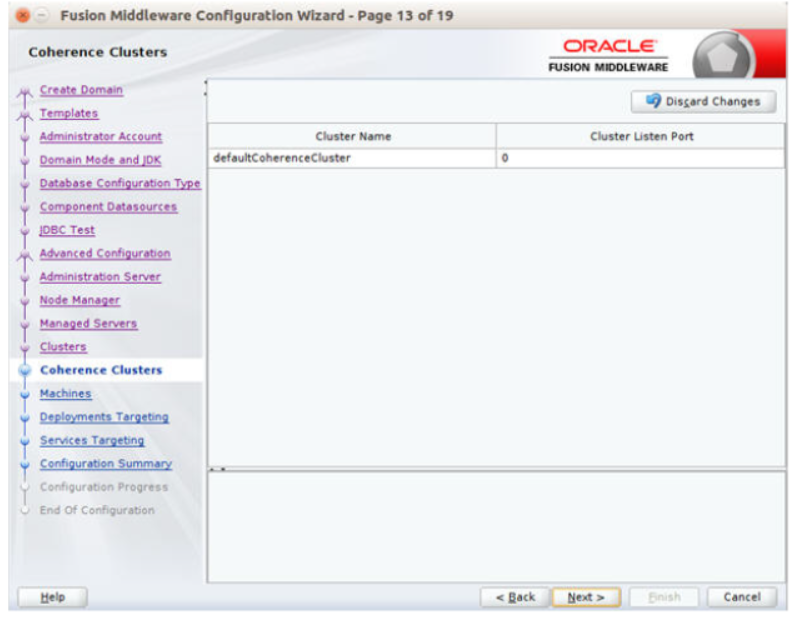
Task: Go to the Machines step
Action: pyautogui.click(x=66, y=394)
